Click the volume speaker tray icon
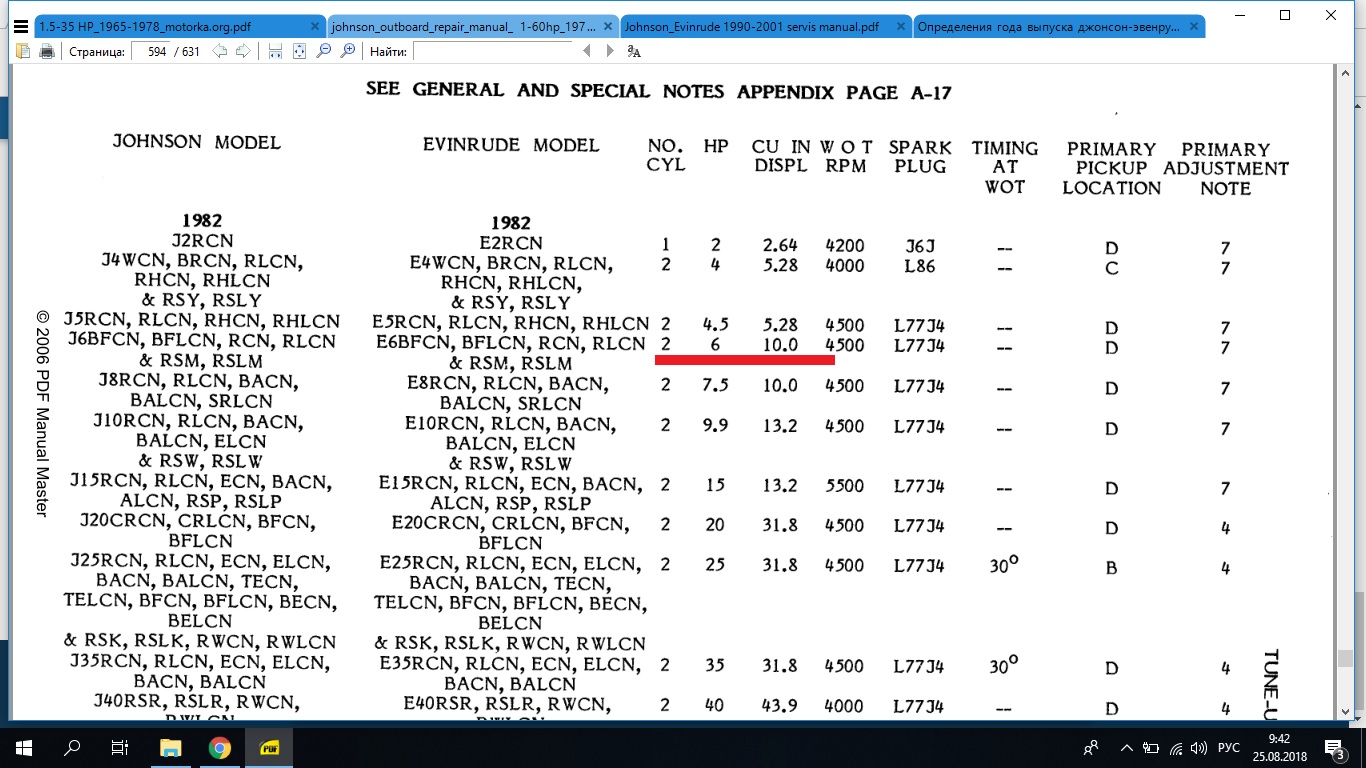1366x768 pixels. 1199,748
